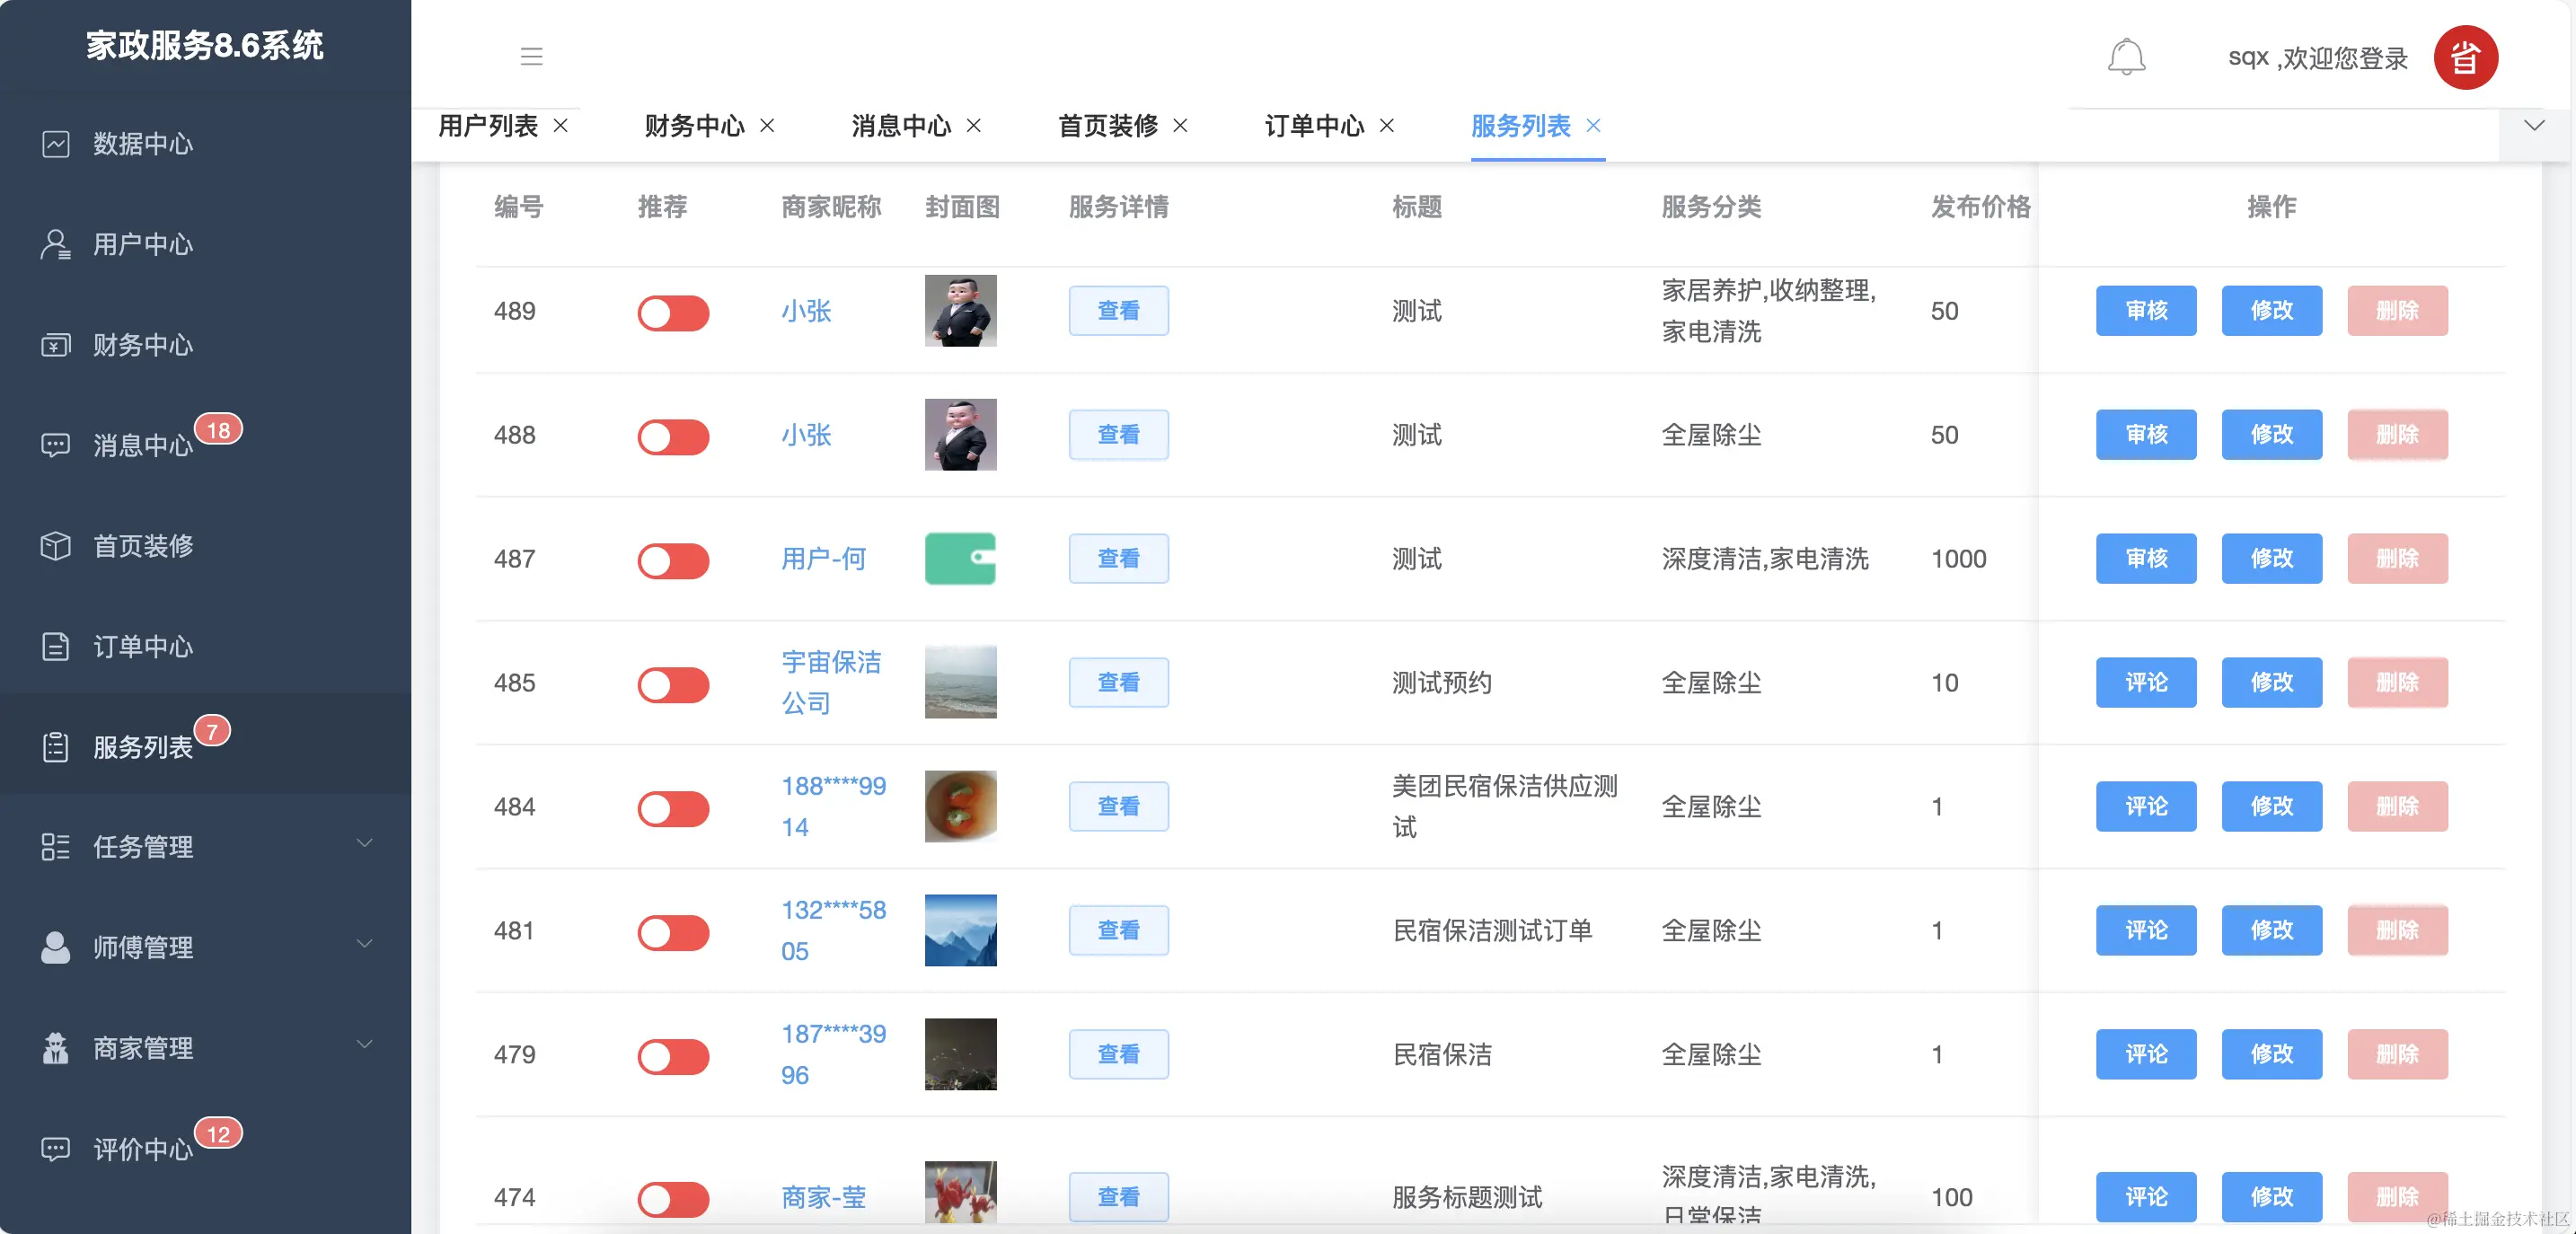This screenshot has width=2576, height=1234.
Task: Expand the 商家管理 menu group
Action: [x=141, y=1048]
